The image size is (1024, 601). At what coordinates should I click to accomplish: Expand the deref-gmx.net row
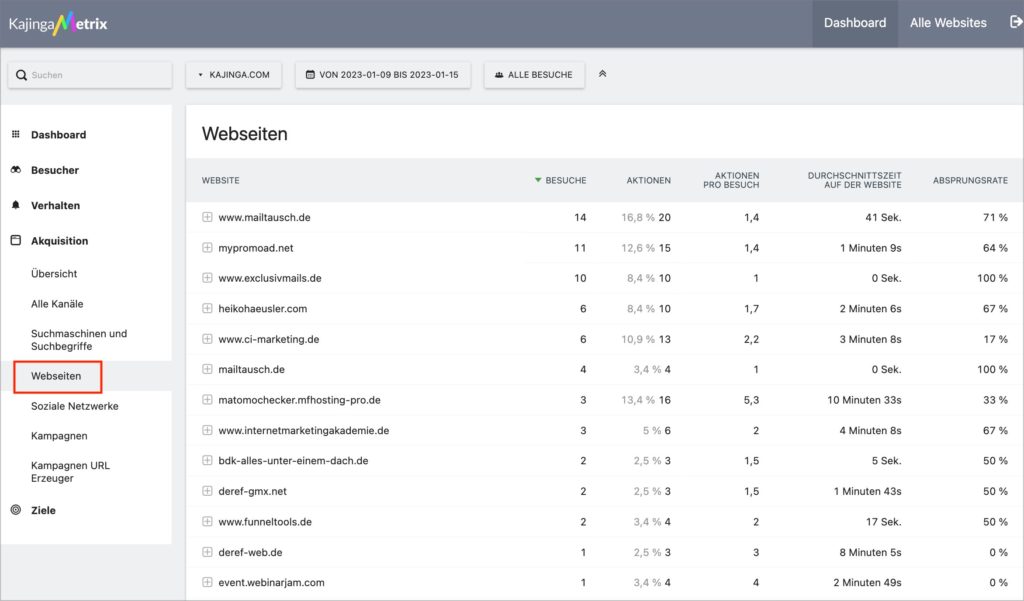[207, 491]
